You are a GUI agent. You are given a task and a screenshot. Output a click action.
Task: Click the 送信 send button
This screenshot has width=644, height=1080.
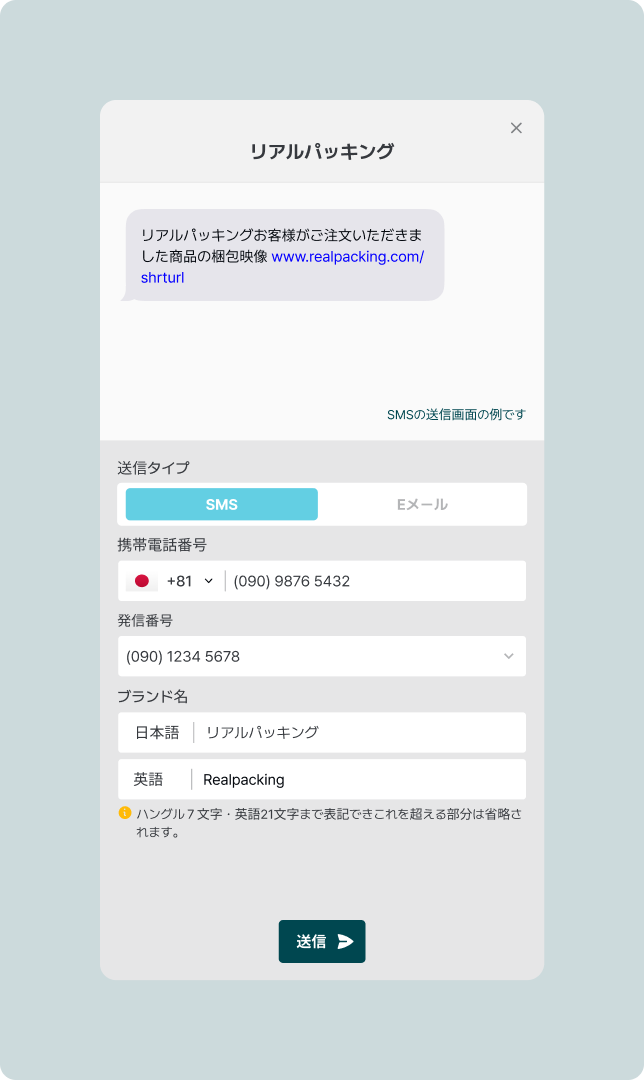322,942
